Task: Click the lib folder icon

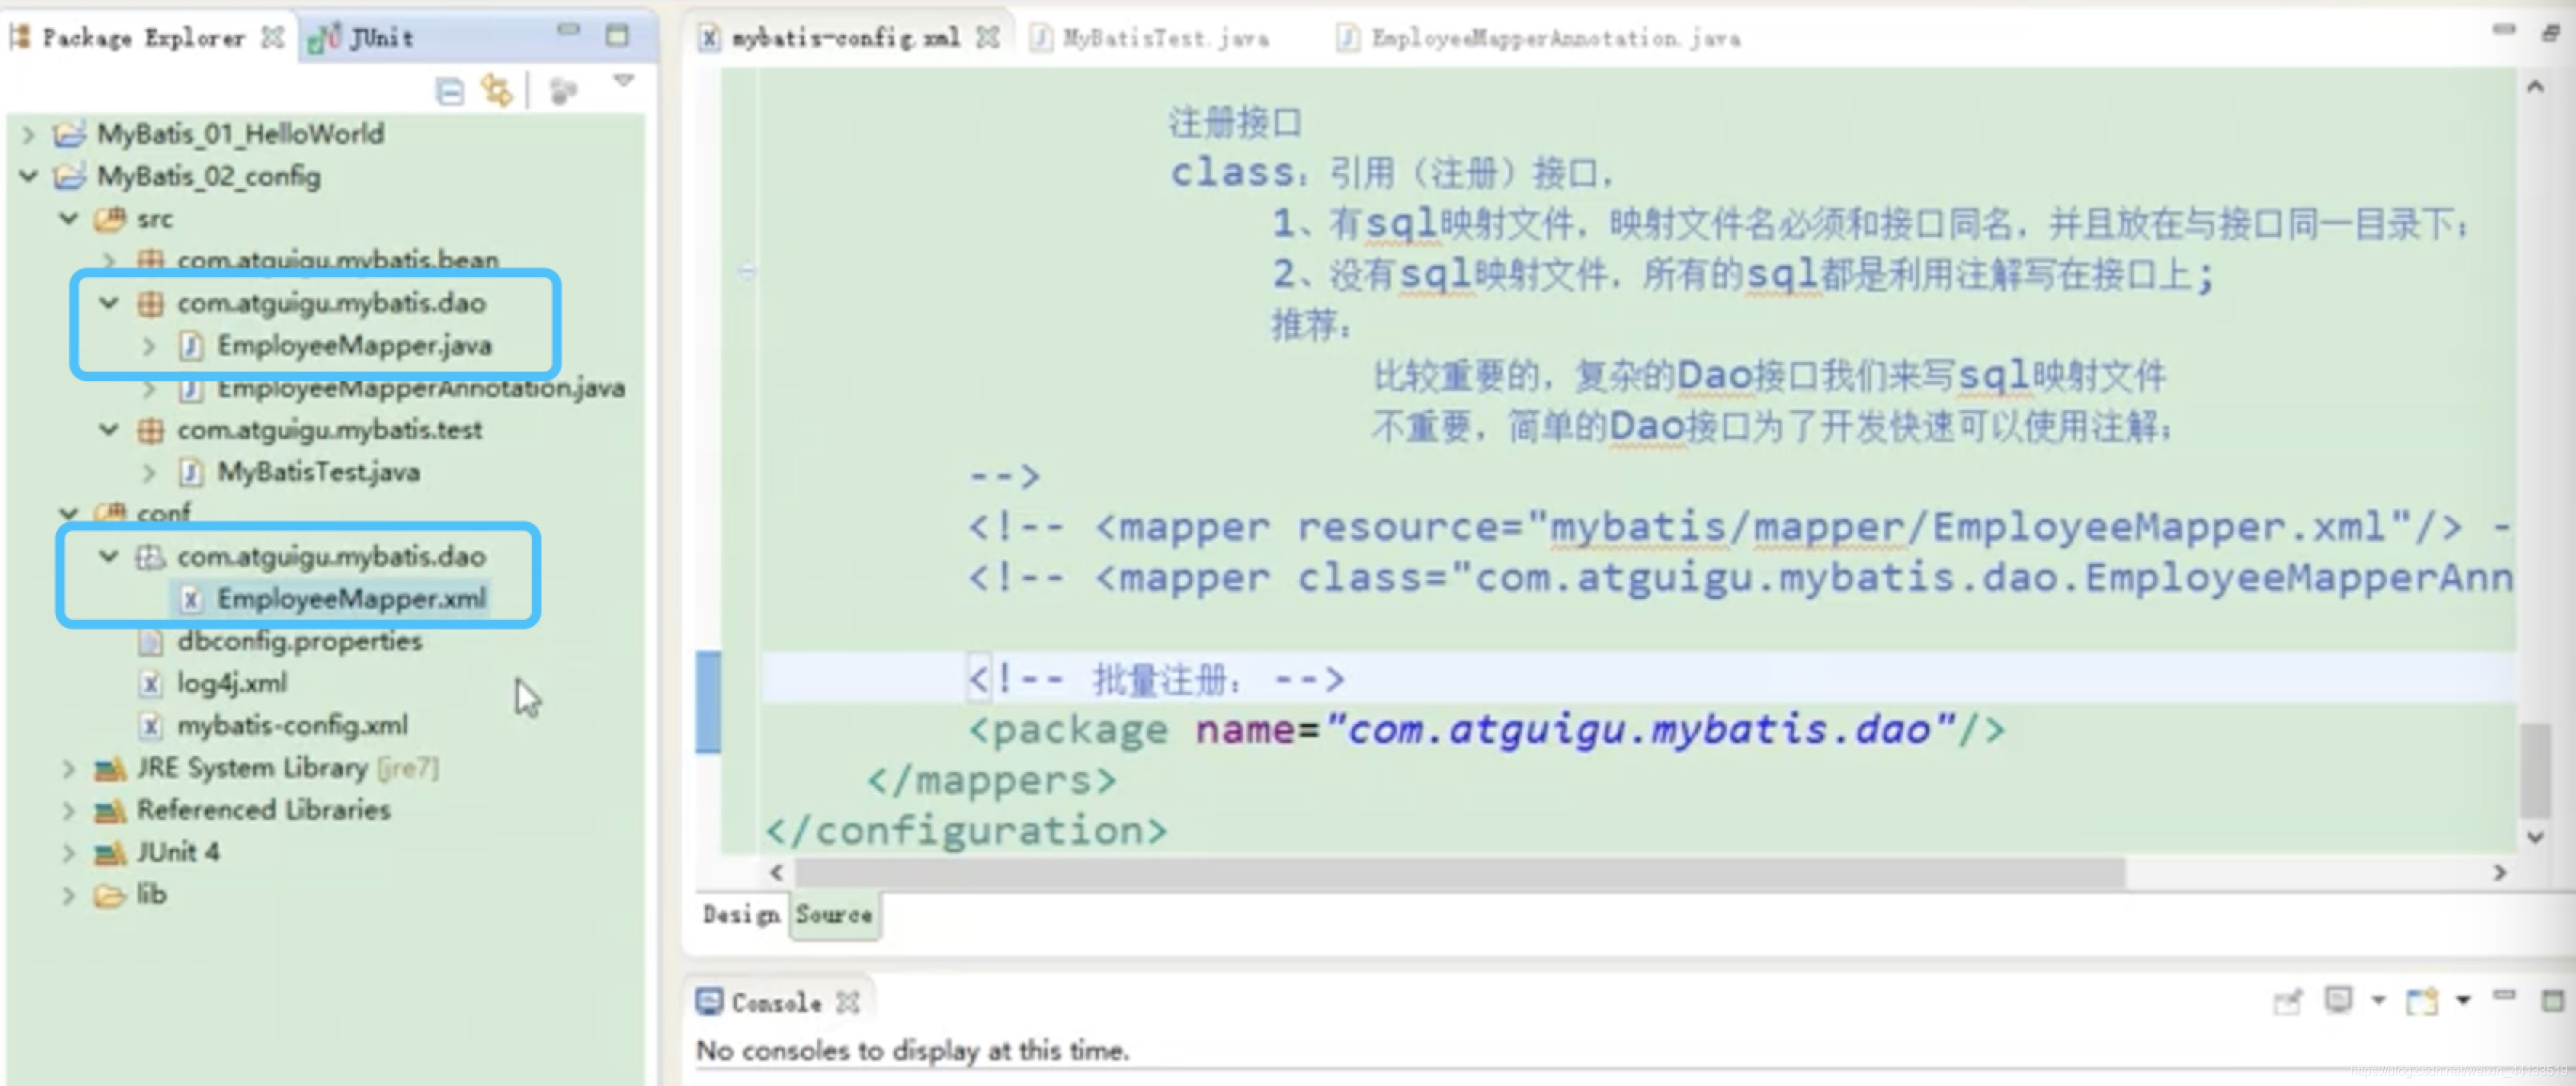Action: click(x=109, y=895)
